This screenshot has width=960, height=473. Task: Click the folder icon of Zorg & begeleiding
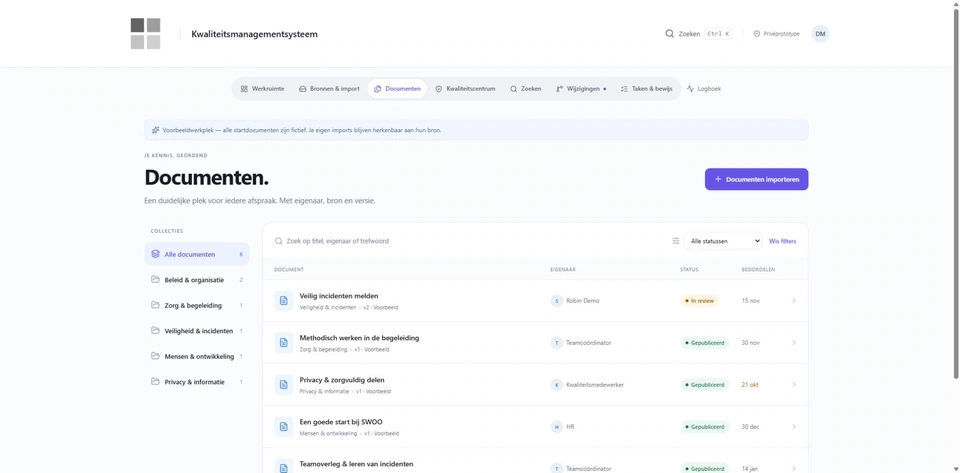pyautogui.click(x=155, y=305)
